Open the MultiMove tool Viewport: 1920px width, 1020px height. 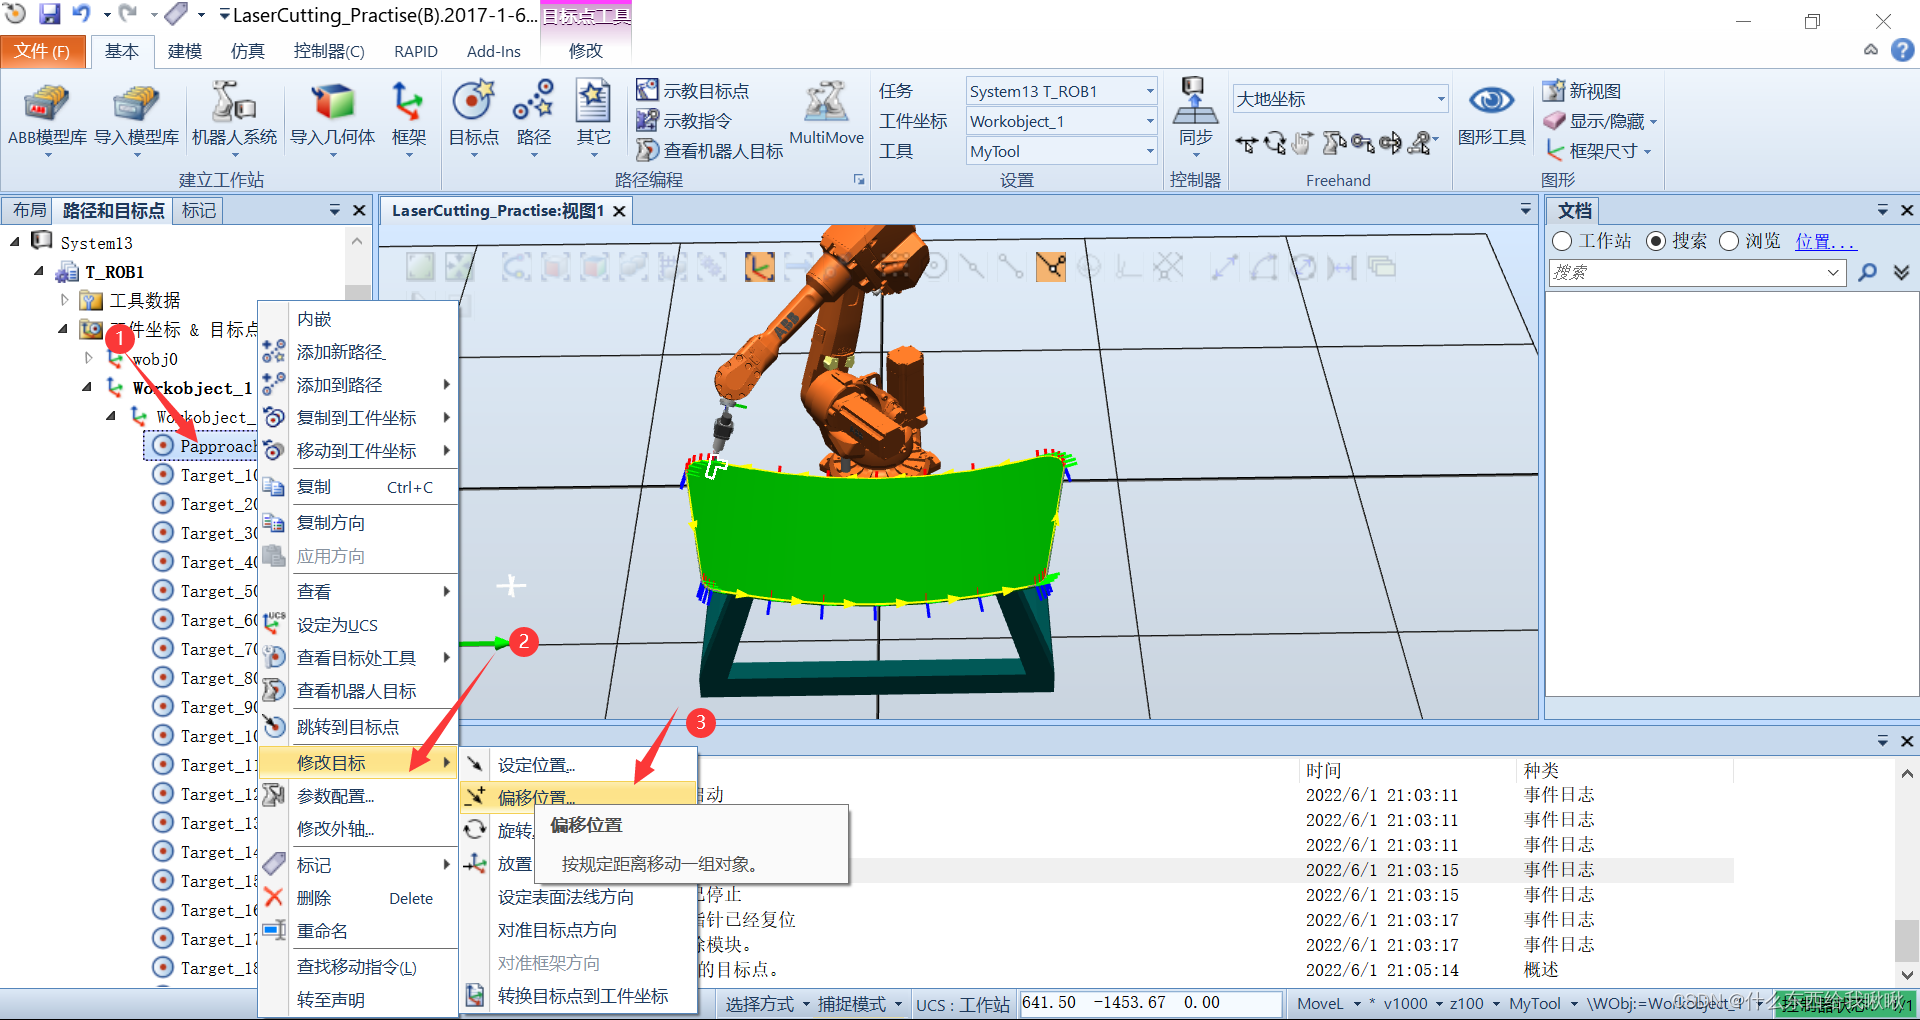coord(826,114)
